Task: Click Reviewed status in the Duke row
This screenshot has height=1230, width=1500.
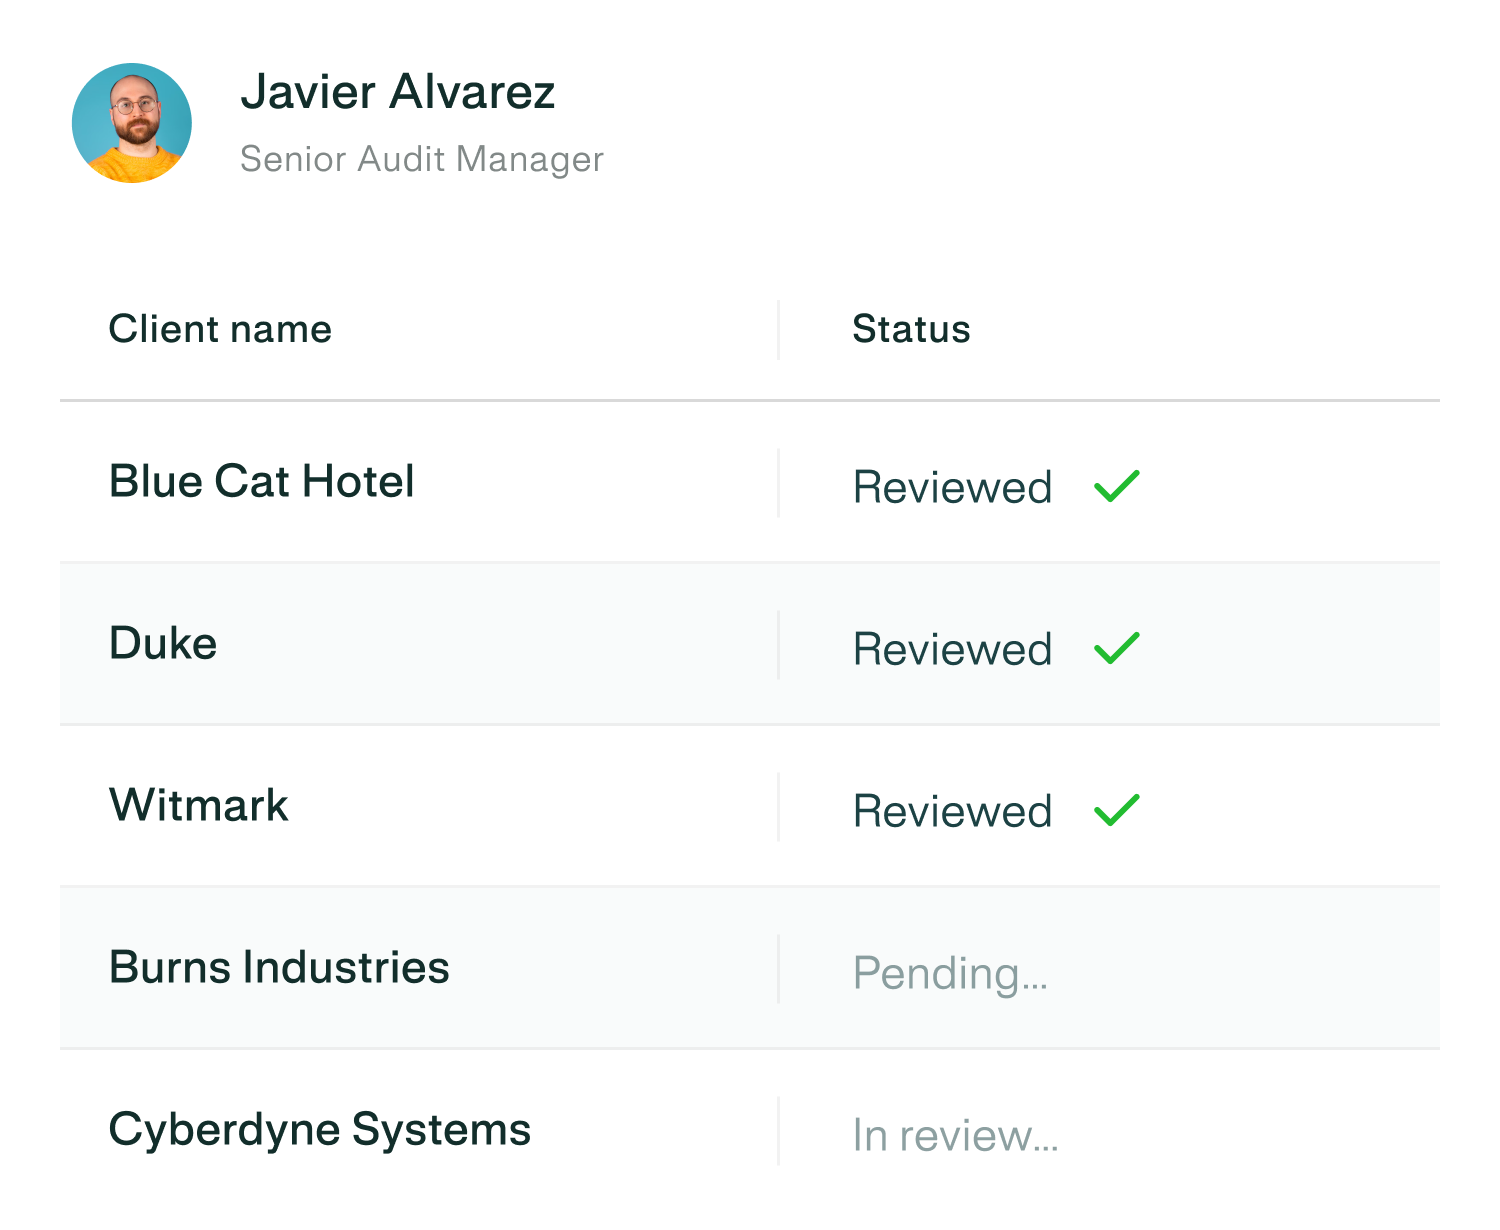Action: 952,649
